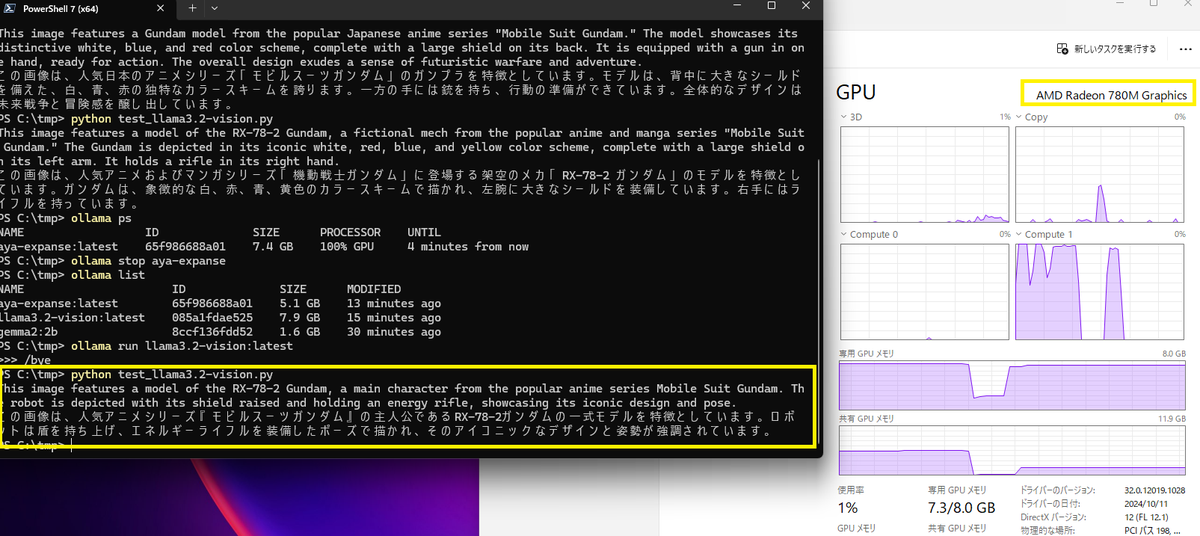
Task: Click the 7.3/8.0 GB dedicated memory value
Action: (961, 508)
